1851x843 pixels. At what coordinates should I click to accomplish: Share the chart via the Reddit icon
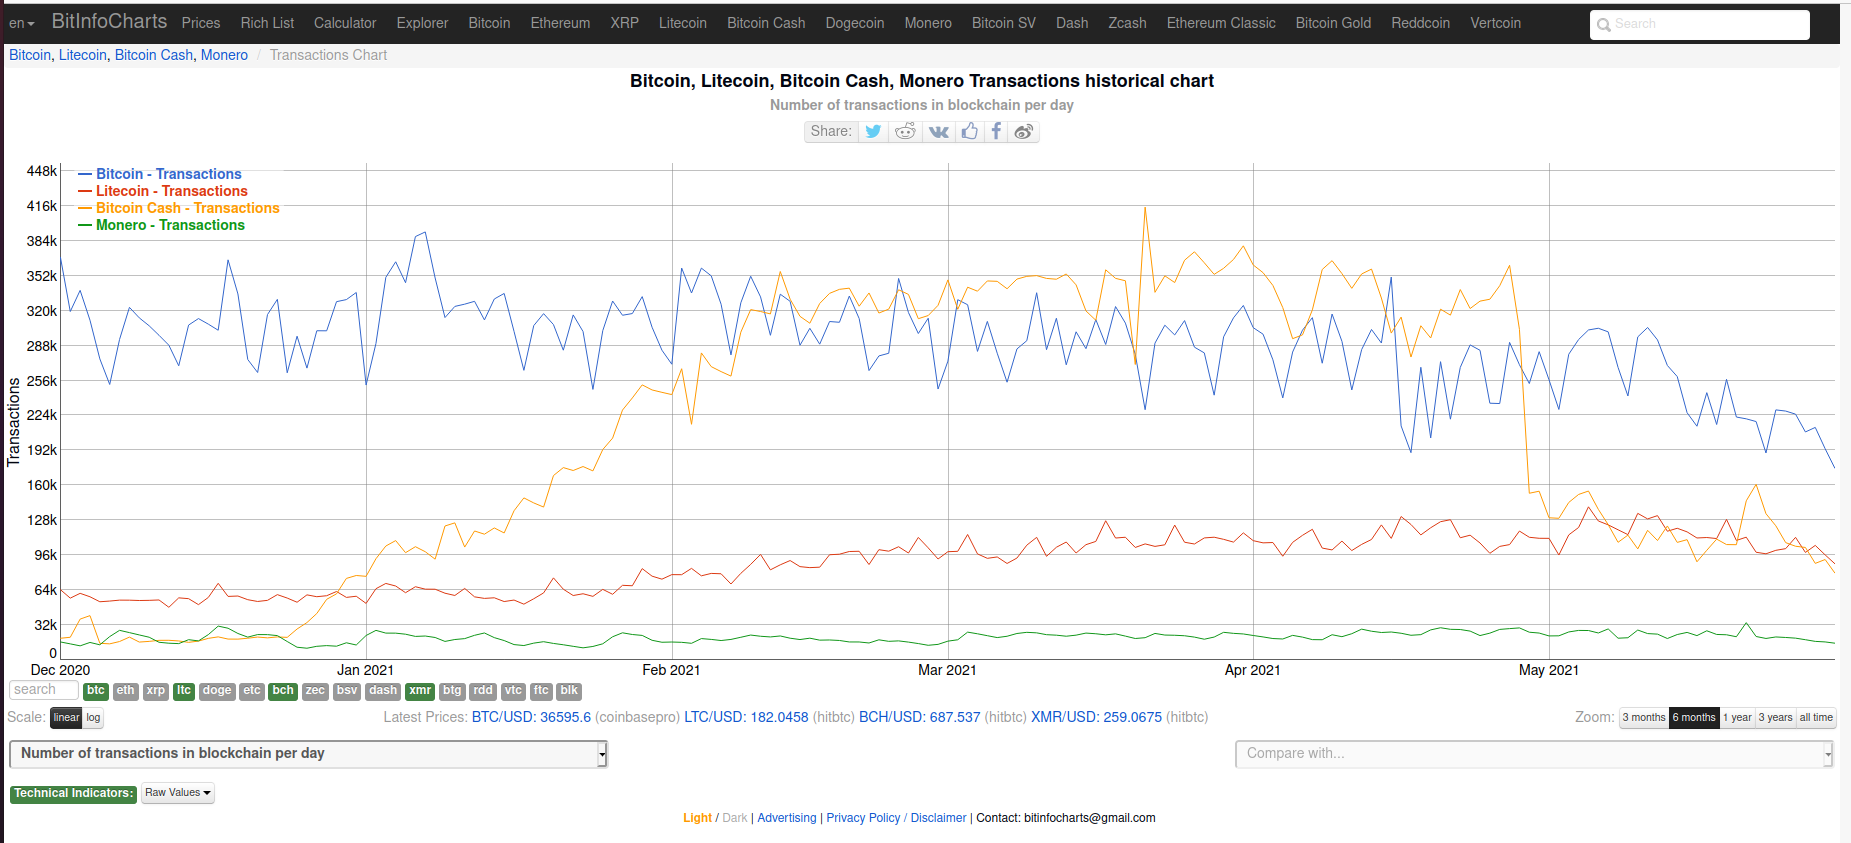point(905,132)
